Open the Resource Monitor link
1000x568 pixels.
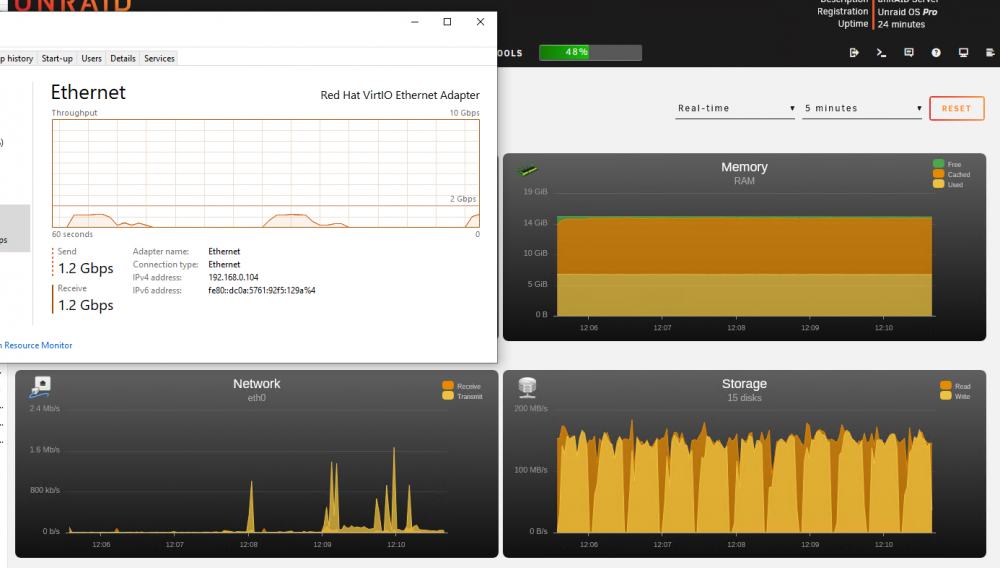(36, 345)
